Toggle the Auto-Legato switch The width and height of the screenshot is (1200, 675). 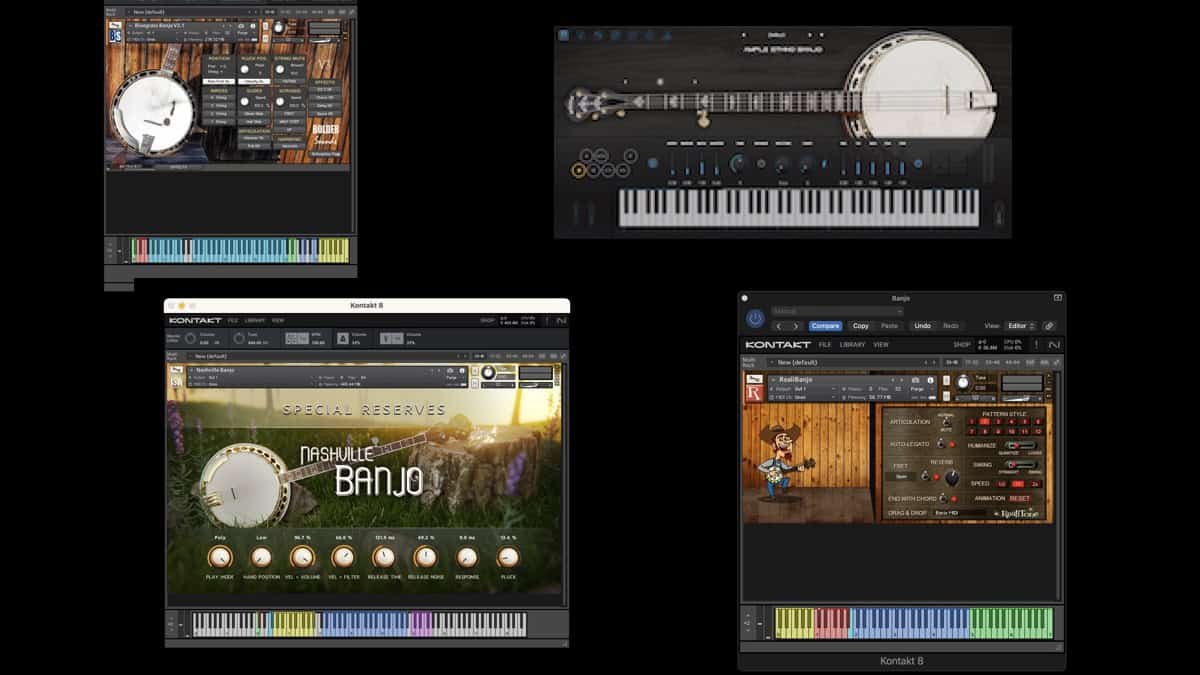[x=941, y=444]
